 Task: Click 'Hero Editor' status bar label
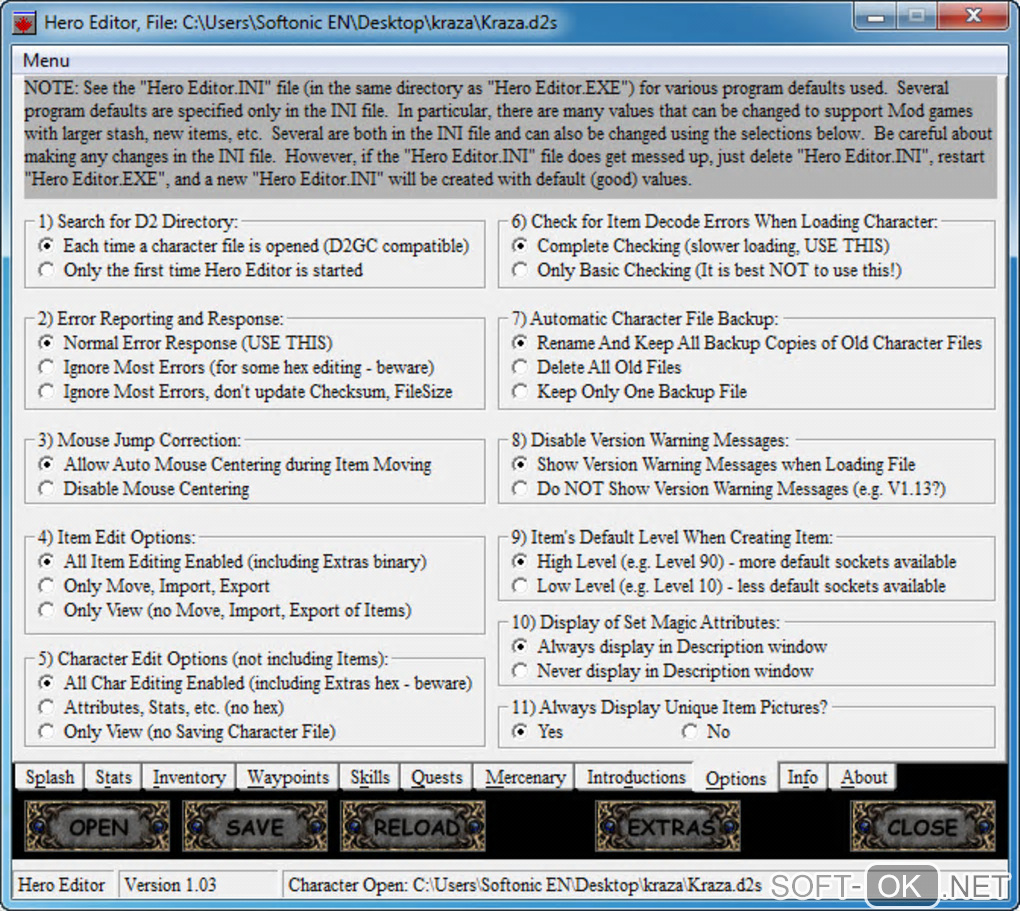(x=61, y=885)
